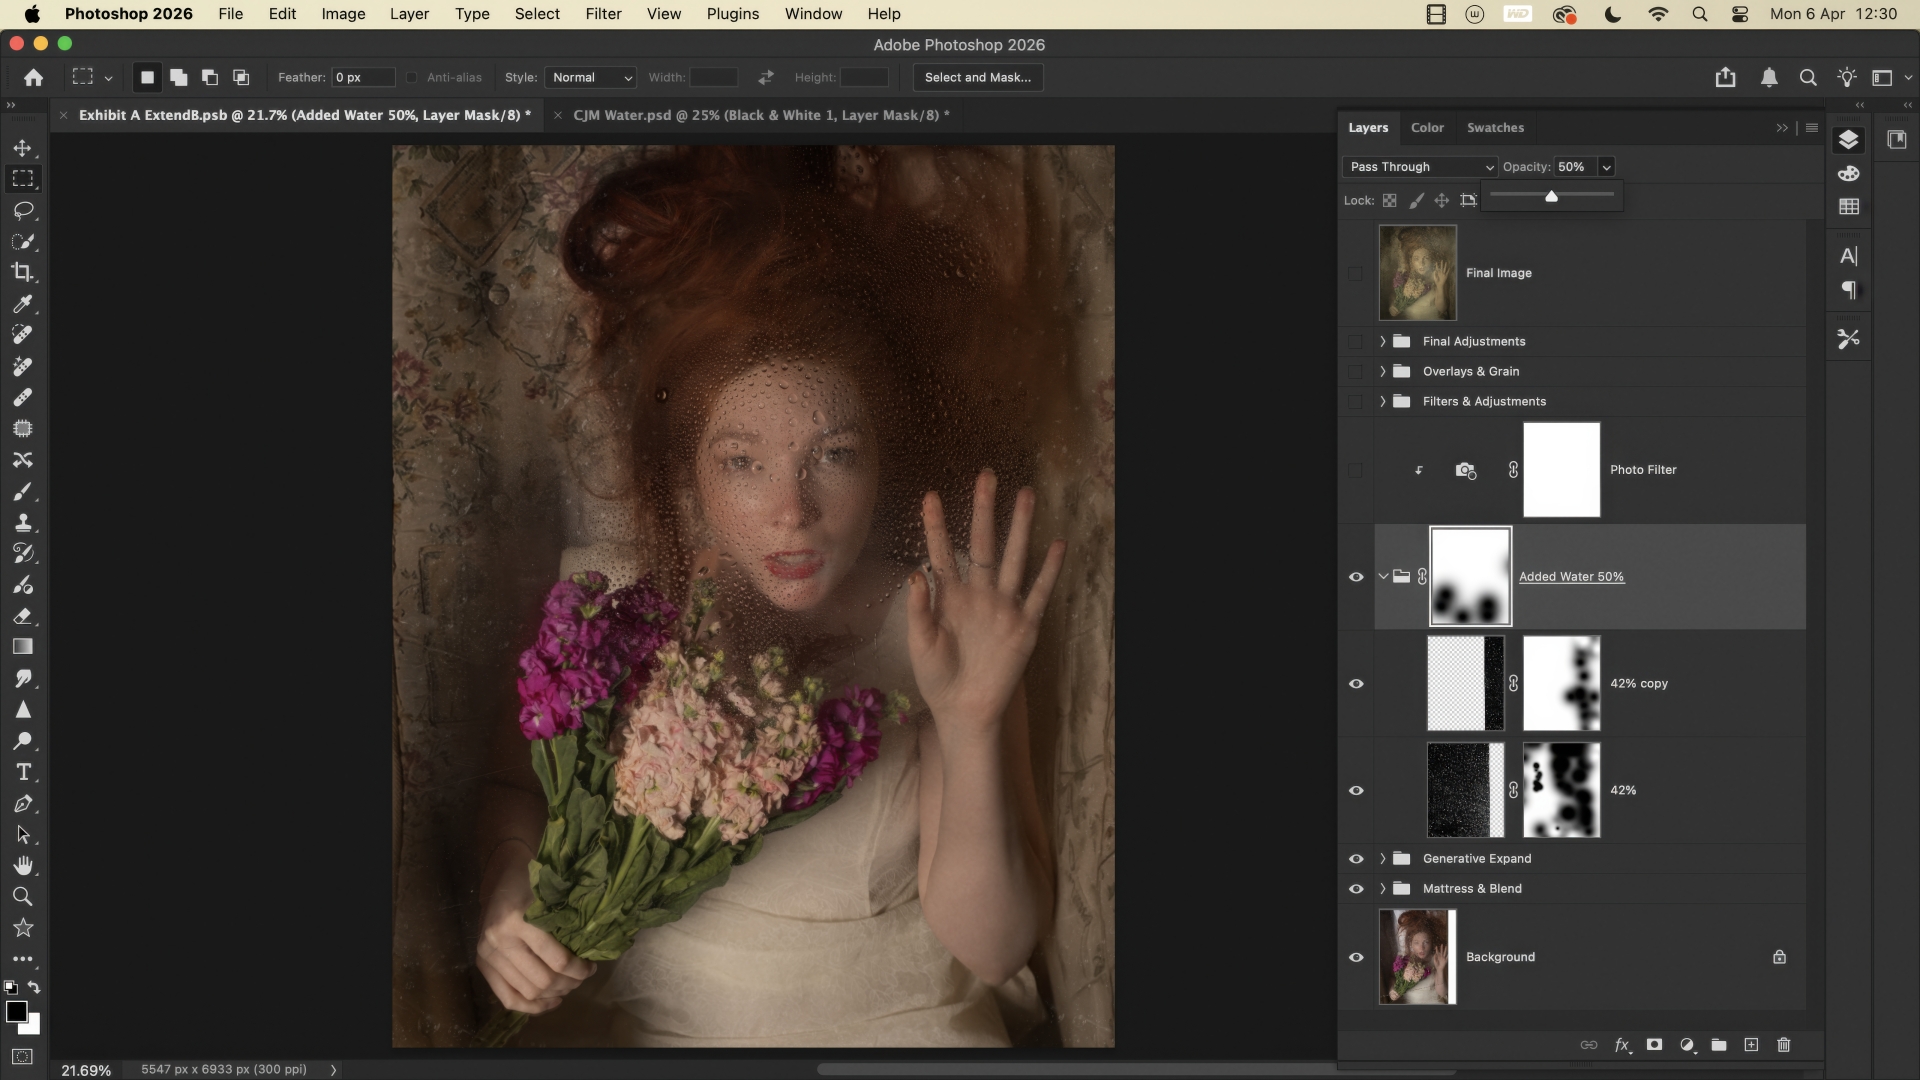Select the Crop tool
Screen dimensions: 1920x1080
(22, 272)
